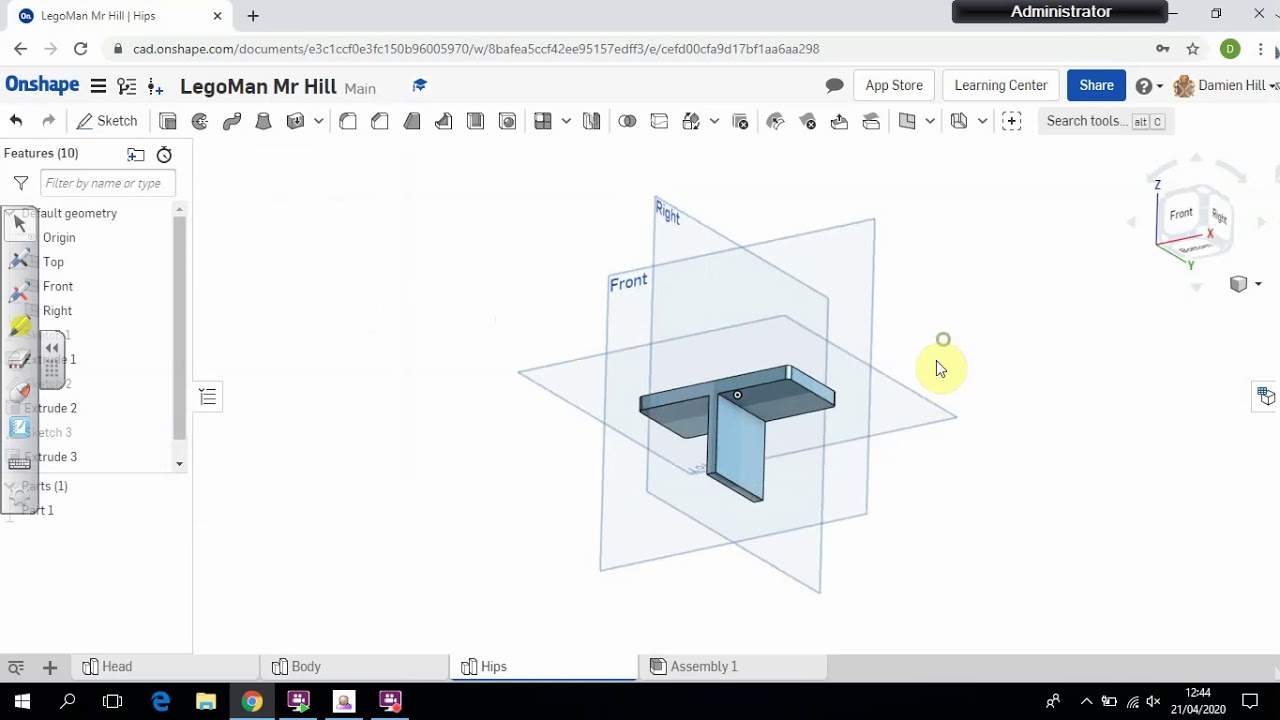1280x720 pixels.
Task: Click the blue Share button
Action: (1096, 85)
